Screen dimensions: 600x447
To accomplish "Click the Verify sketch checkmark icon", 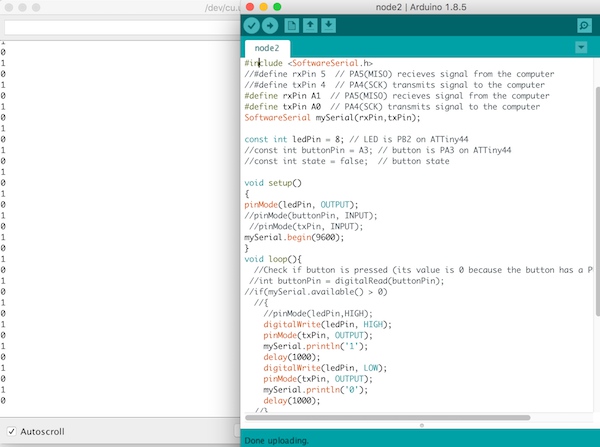I will [x=251, y=26].
